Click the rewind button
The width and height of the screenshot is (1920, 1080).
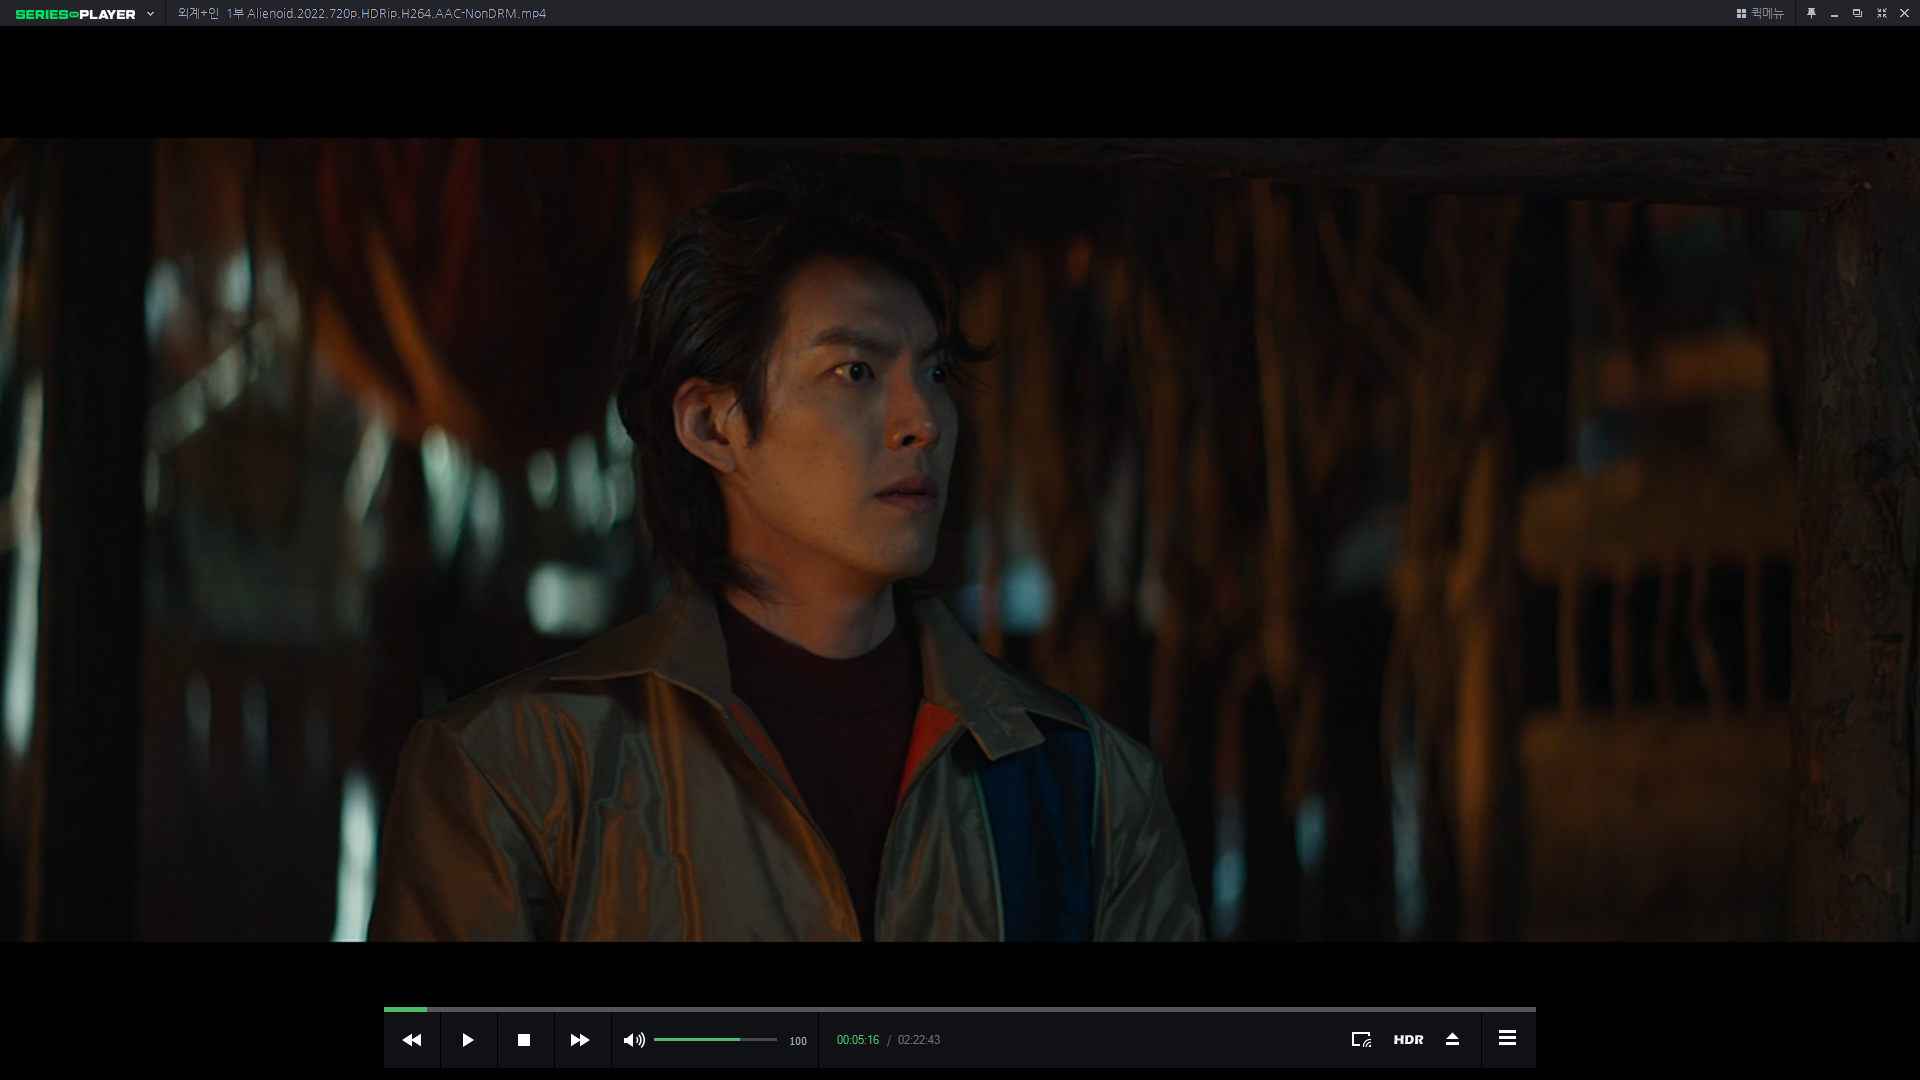412,1040
